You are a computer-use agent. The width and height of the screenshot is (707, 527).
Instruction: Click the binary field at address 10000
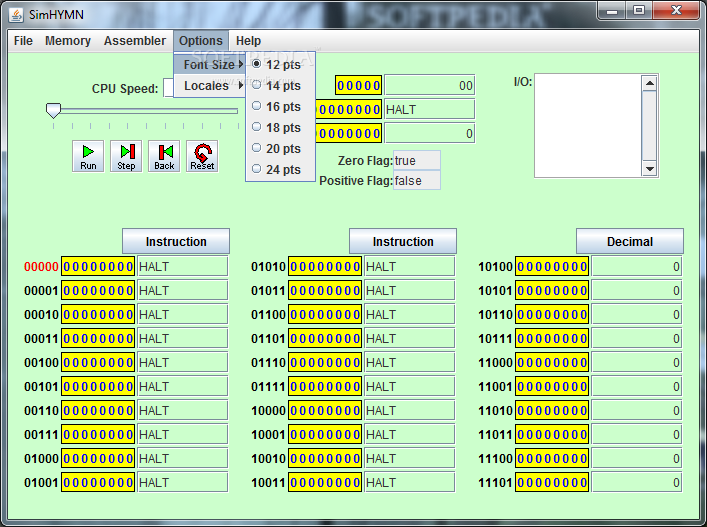325,410
